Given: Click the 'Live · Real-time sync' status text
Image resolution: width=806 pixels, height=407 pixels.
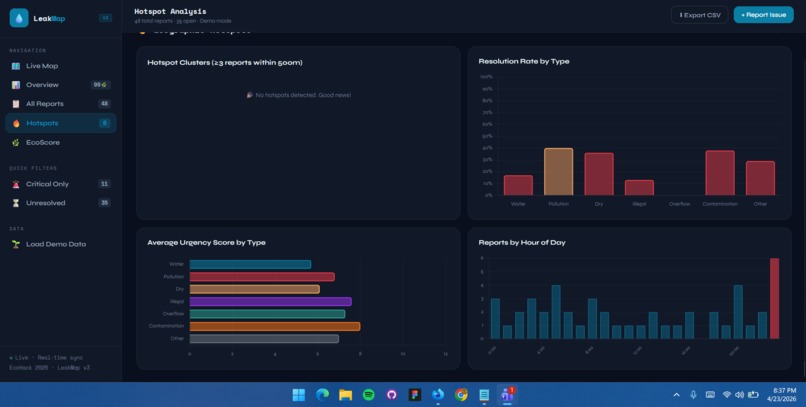Looking at the screenshot, I should coord(46,358).
